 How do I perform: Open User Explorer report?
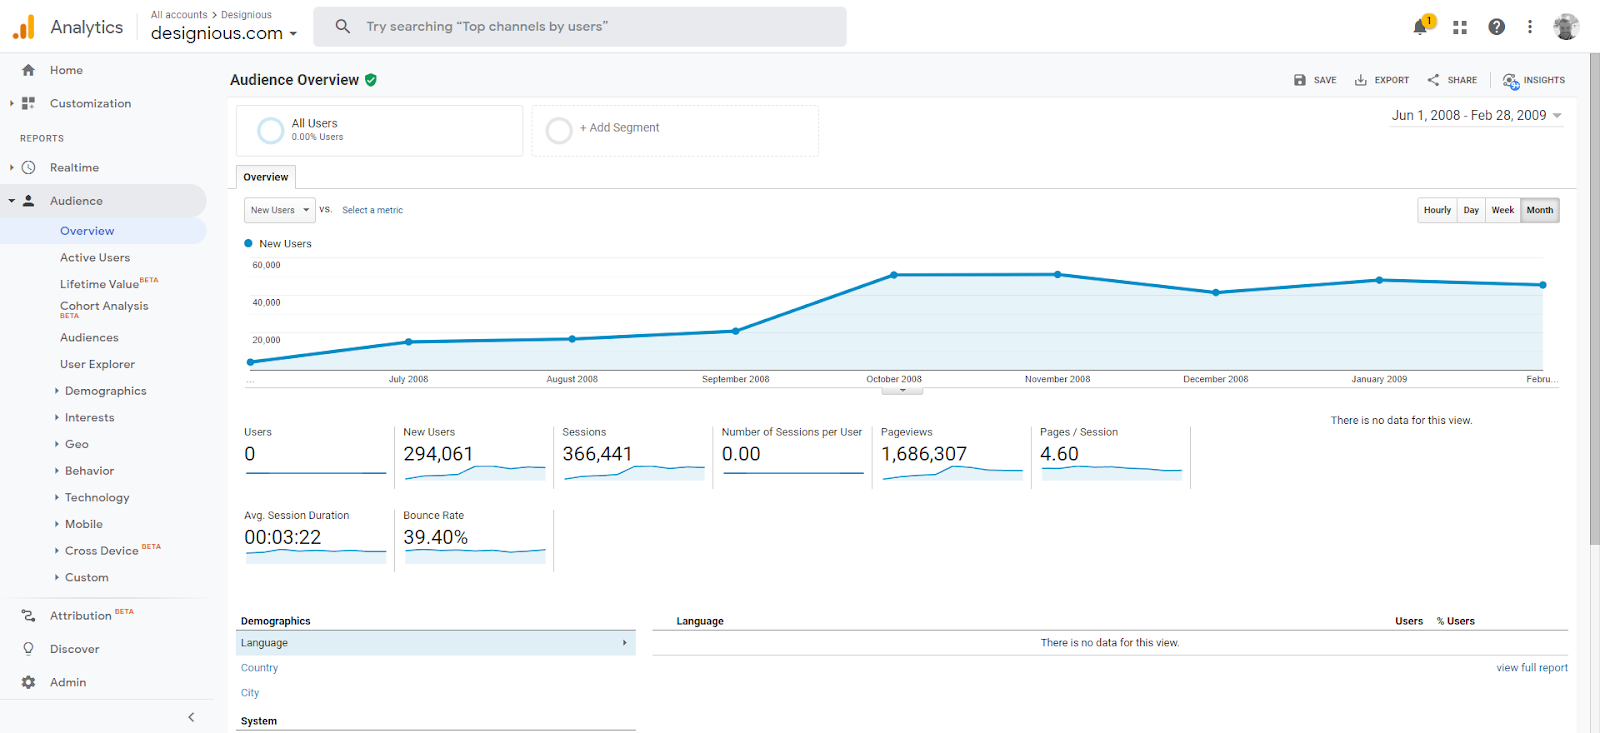[x=97, y=365]
